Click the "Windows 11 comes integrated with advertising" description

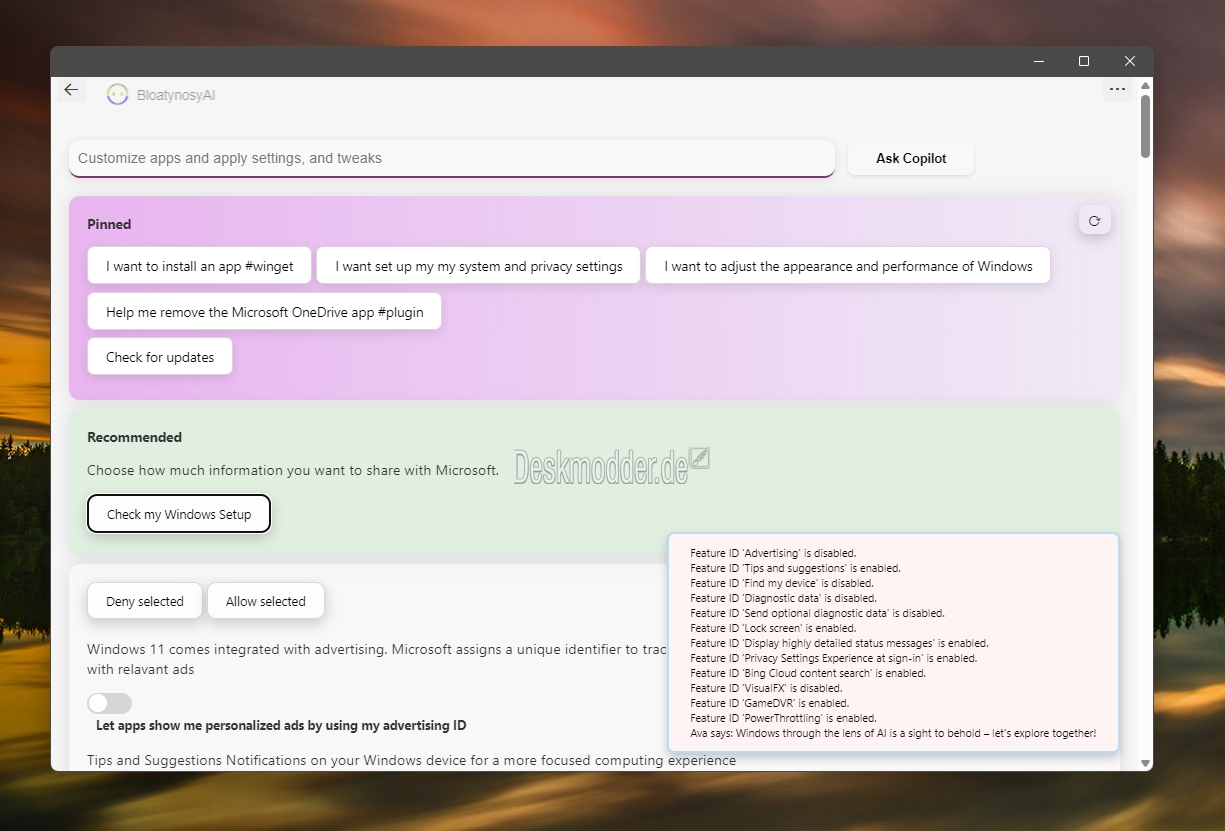377,659
